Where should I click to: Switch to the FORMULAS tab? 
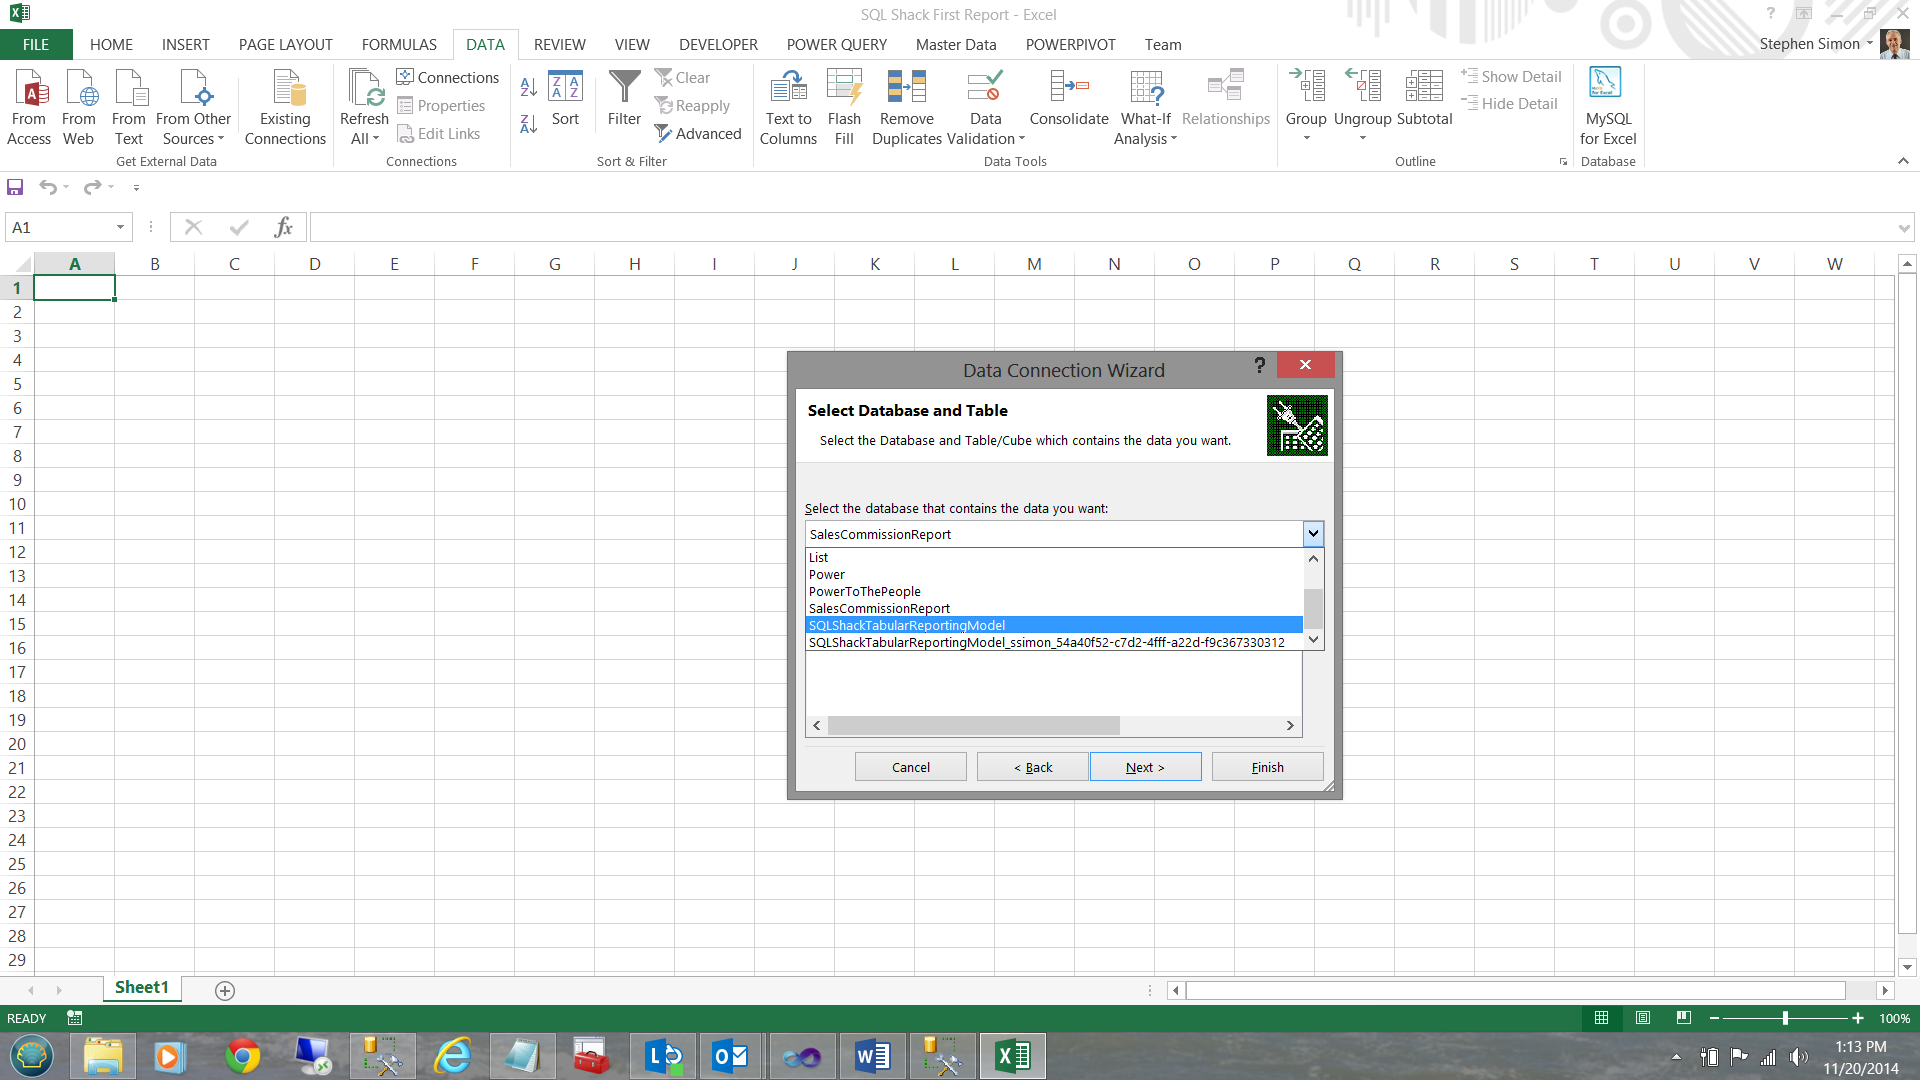coord(399,45)
